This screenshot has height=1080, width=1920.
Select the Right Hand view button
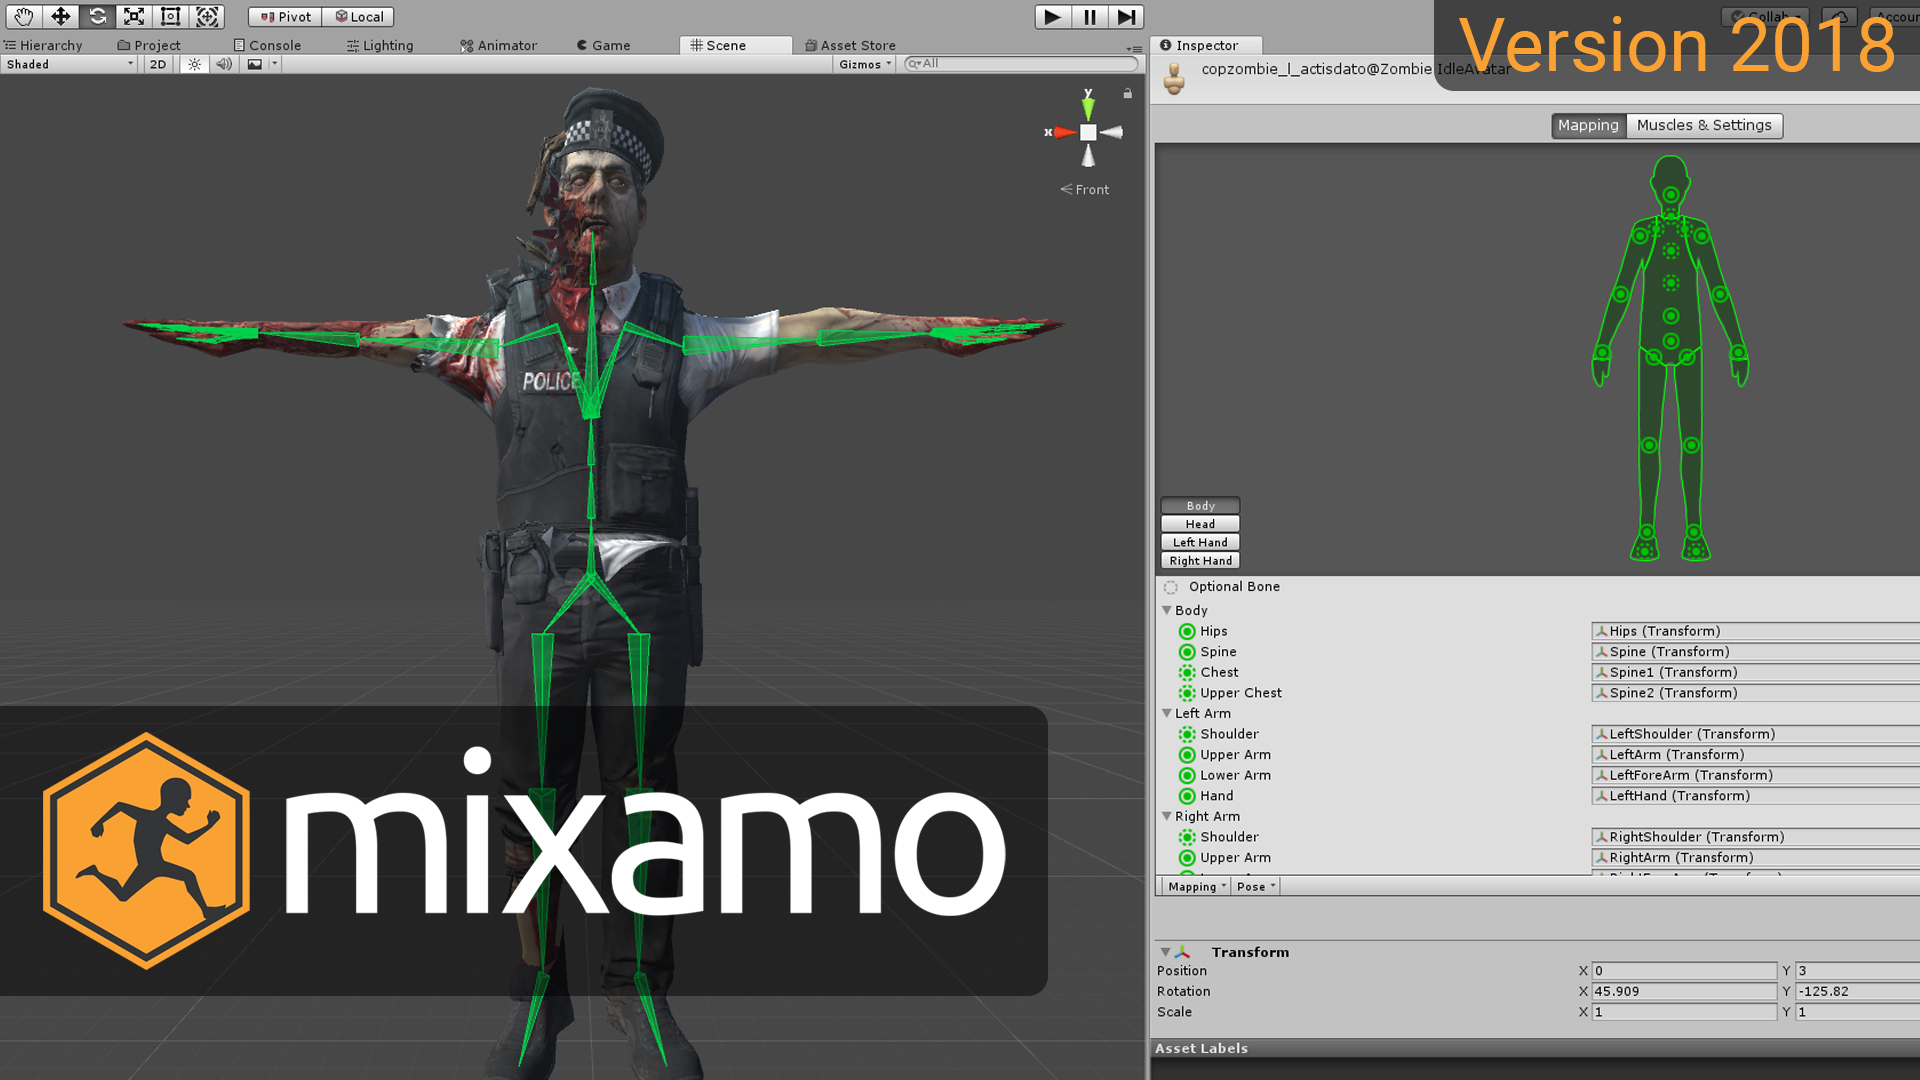point(1200,561)
